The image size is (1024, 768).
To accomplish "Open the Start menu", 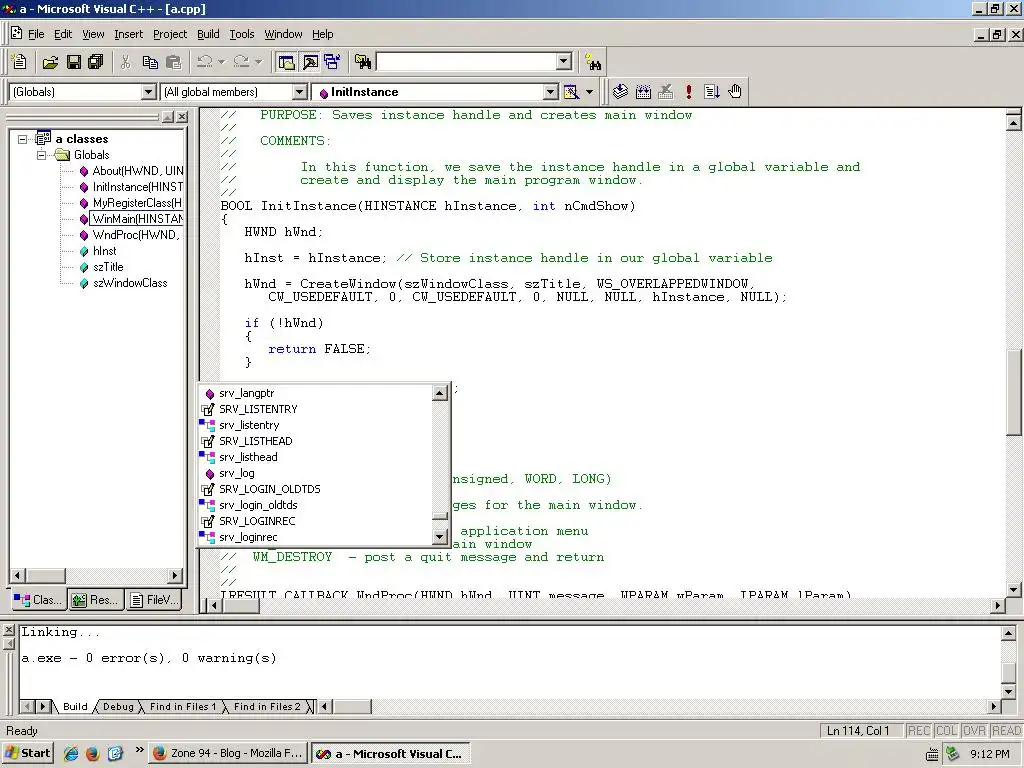I will 27,754.
